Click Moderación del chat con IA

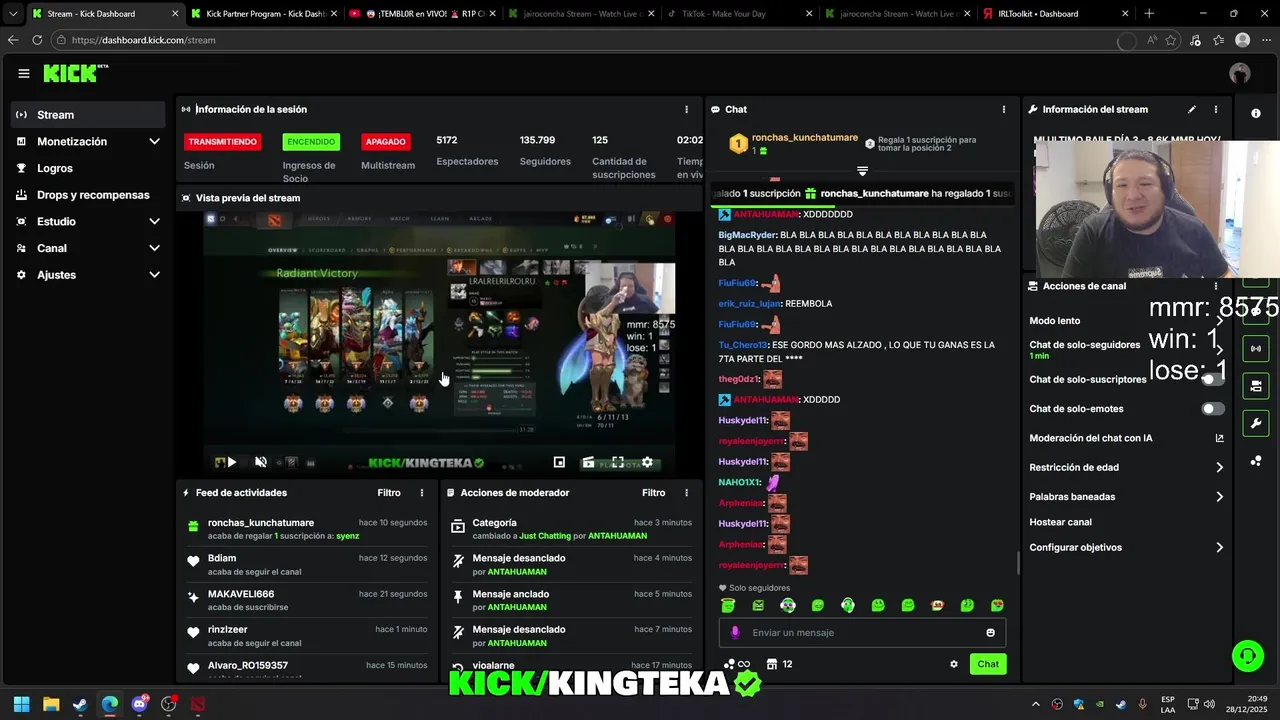coord(1091,438)
